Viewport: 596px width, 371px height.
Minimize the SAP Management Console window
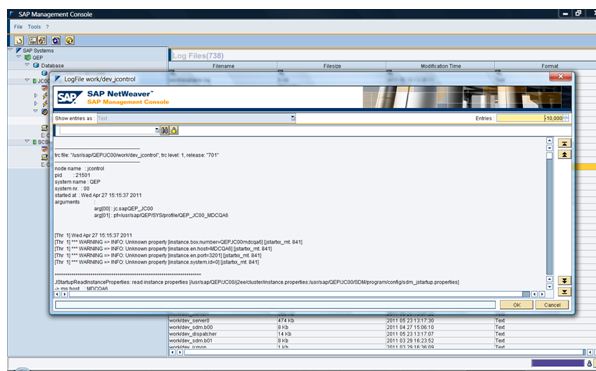[565, 14]
